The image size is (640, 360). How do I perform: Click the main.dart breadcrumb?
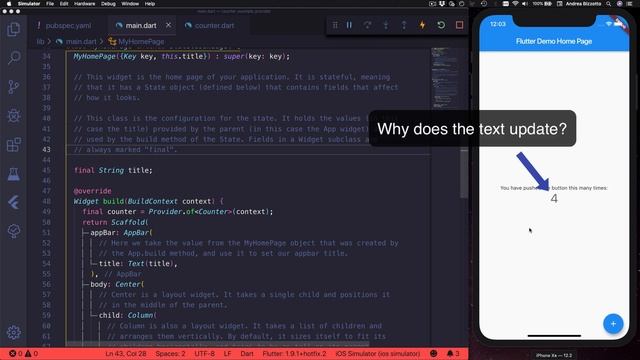tap(81, 42)
